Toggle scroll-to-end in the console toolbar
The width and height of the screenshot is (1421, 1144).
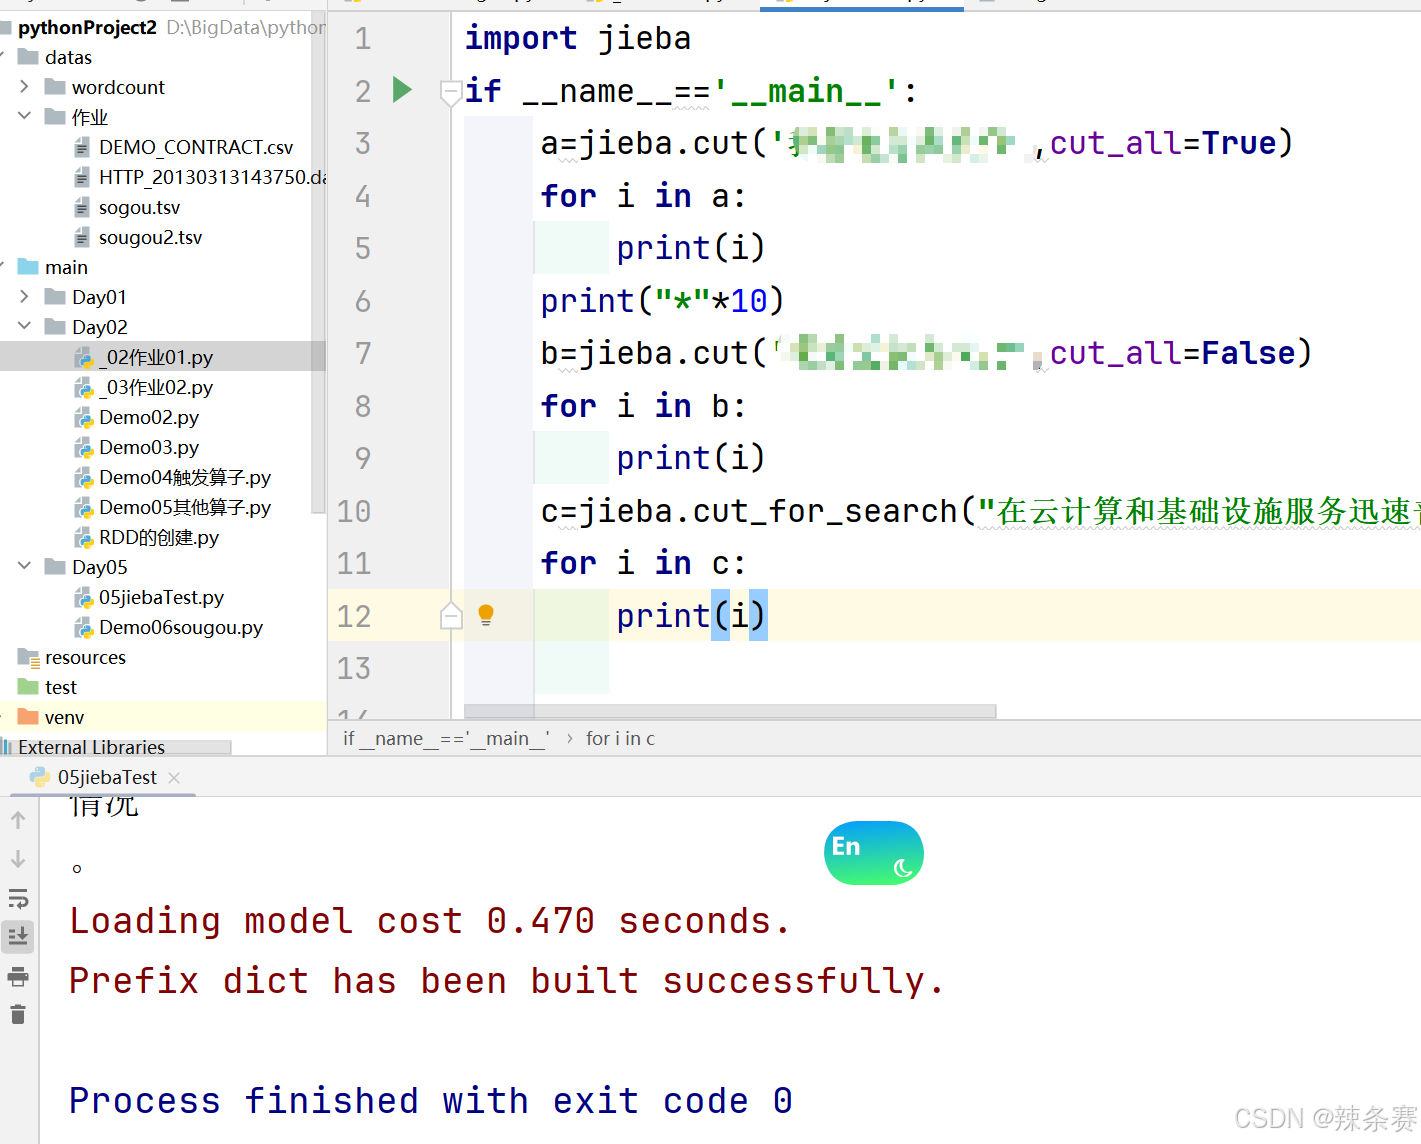18,936
